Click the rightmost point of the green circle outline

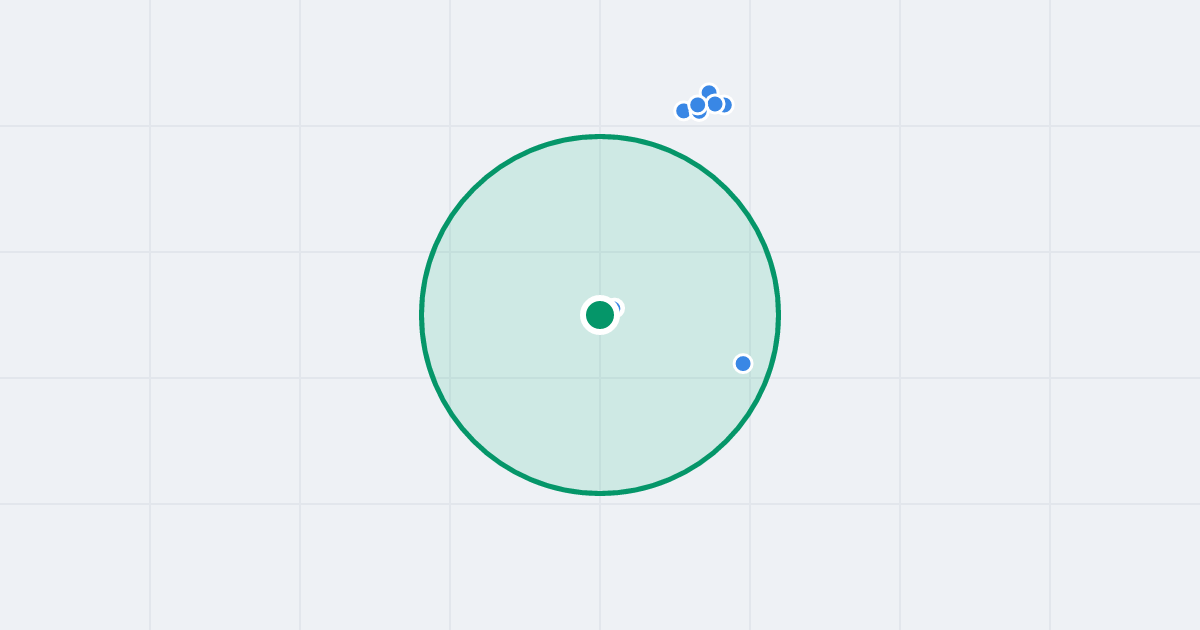(779, 315)
